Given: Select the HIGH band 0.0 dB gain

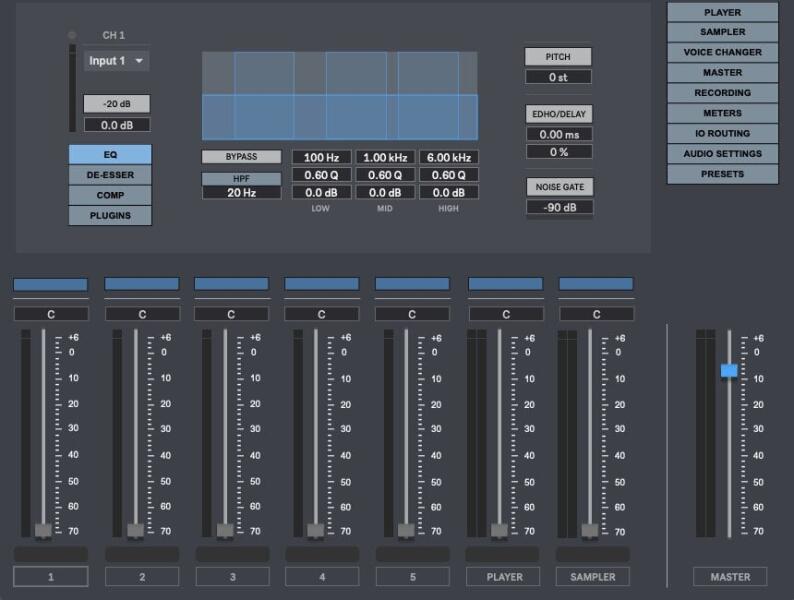Looking at the screenshot, I should click(x=449, y=192).
